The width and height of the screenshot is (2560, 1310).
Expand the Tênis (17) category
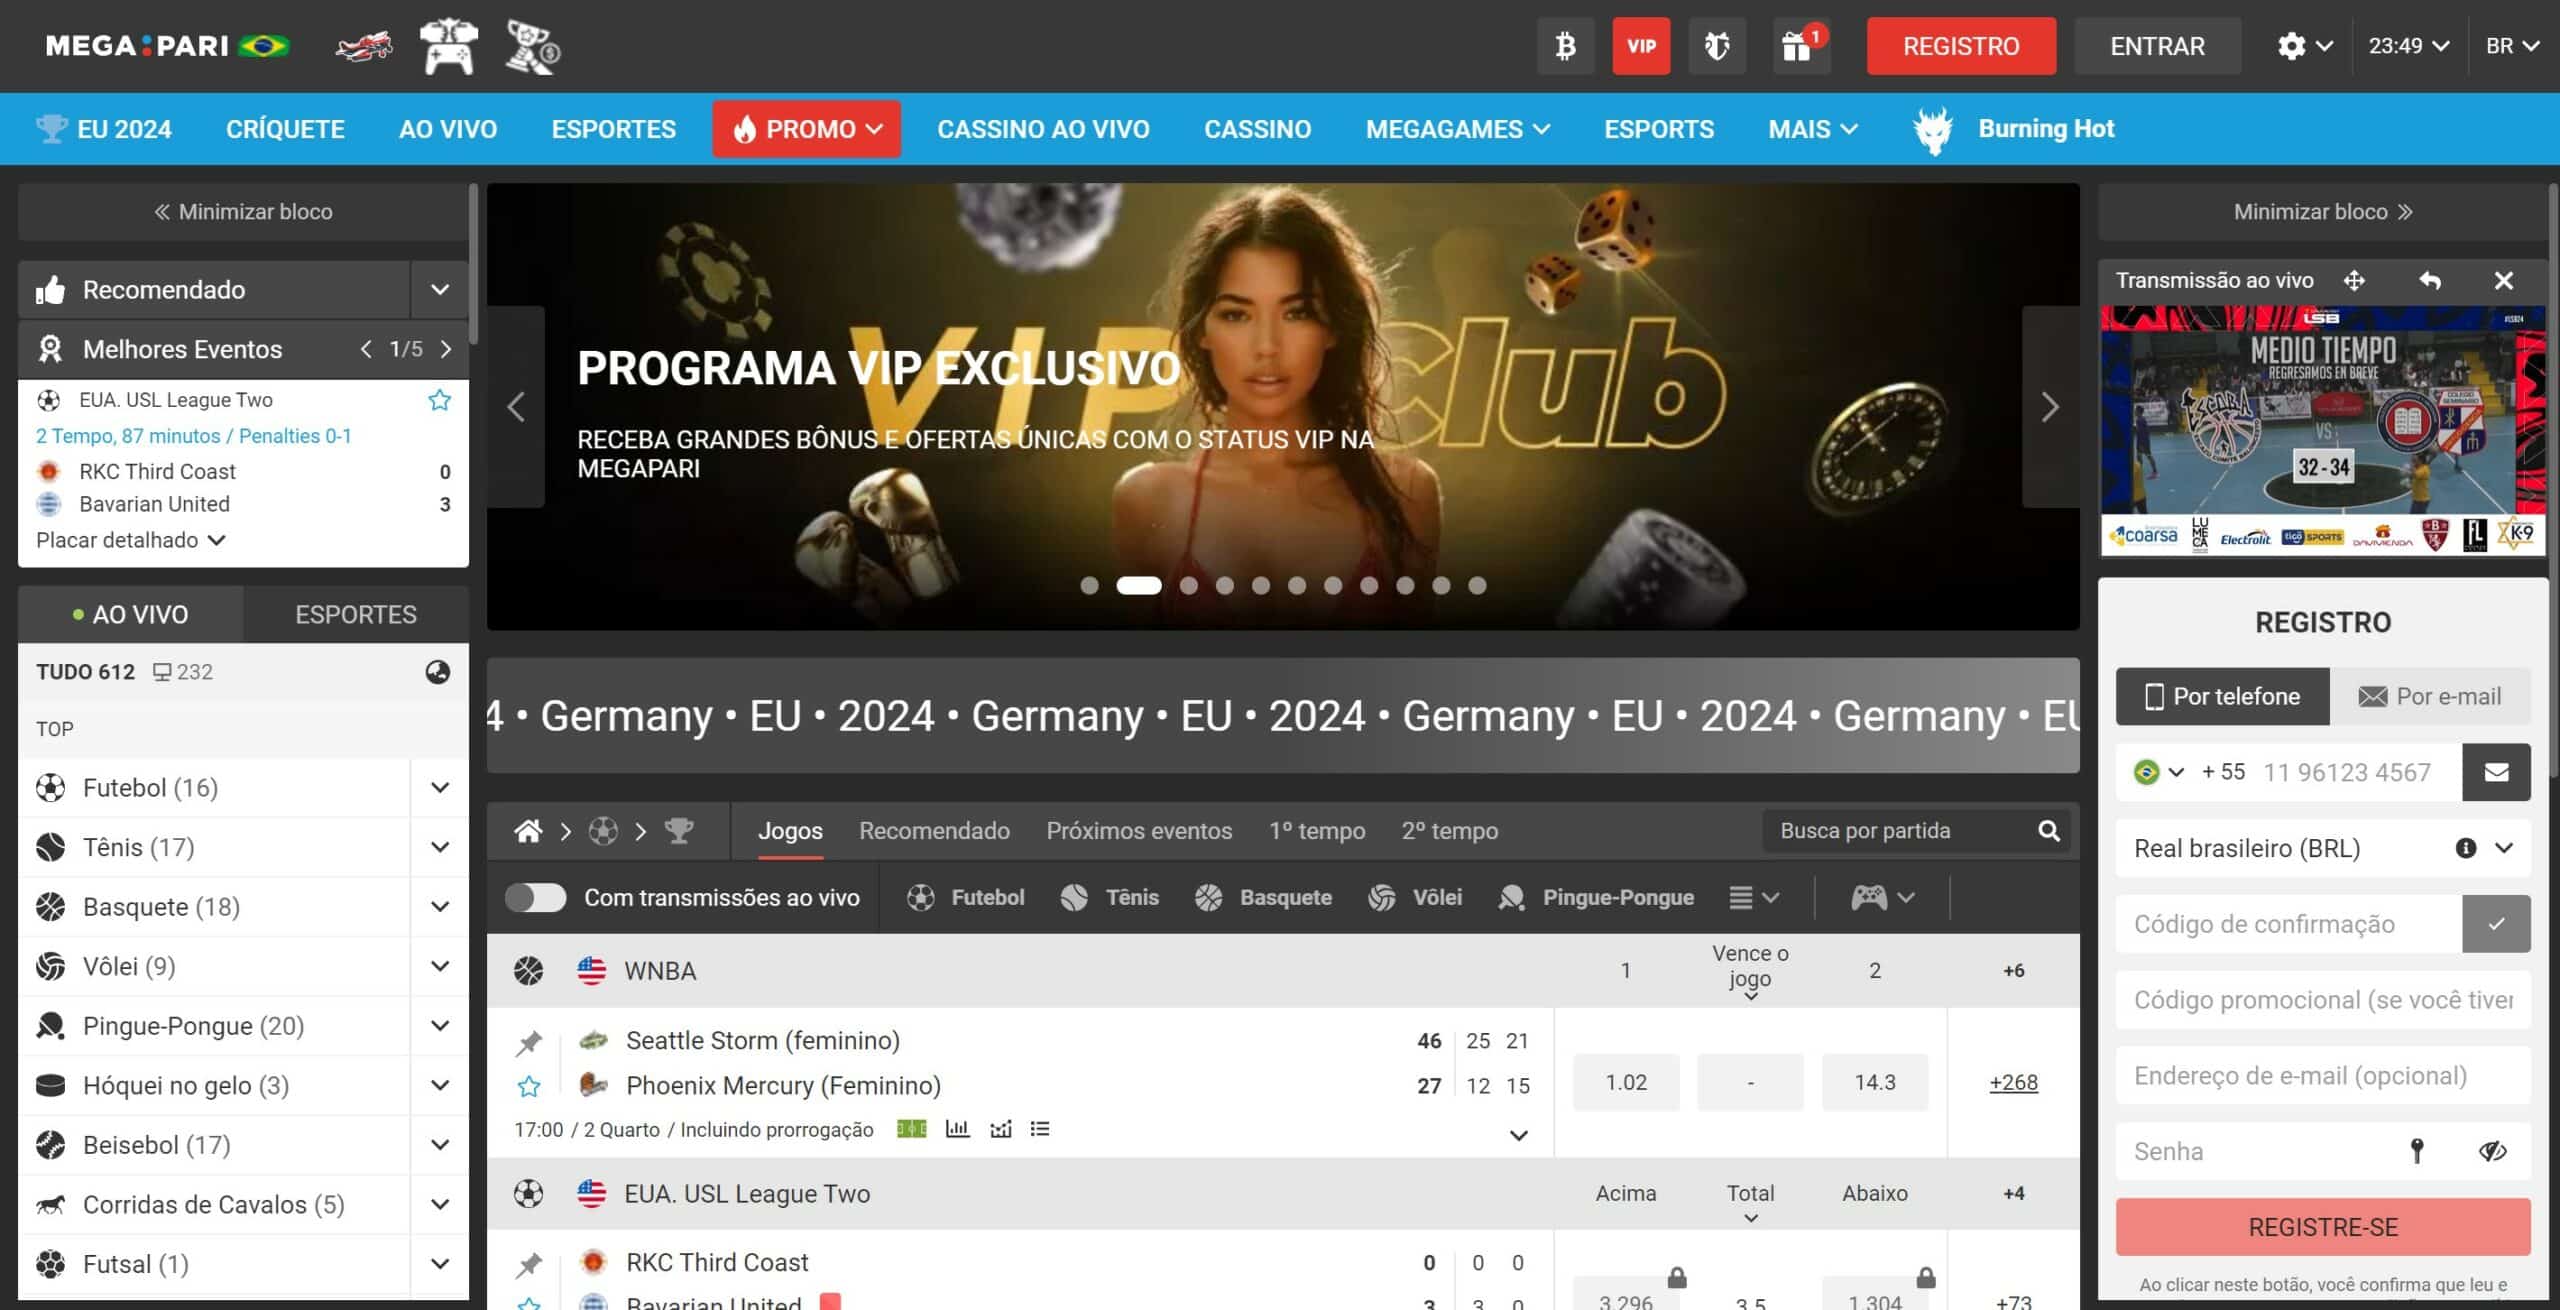click(439, 848)
